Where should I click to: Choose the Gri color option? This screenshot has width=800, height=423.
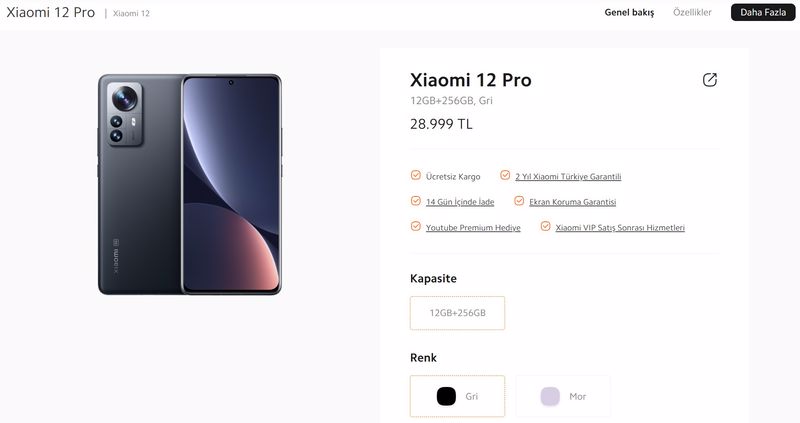458,396
